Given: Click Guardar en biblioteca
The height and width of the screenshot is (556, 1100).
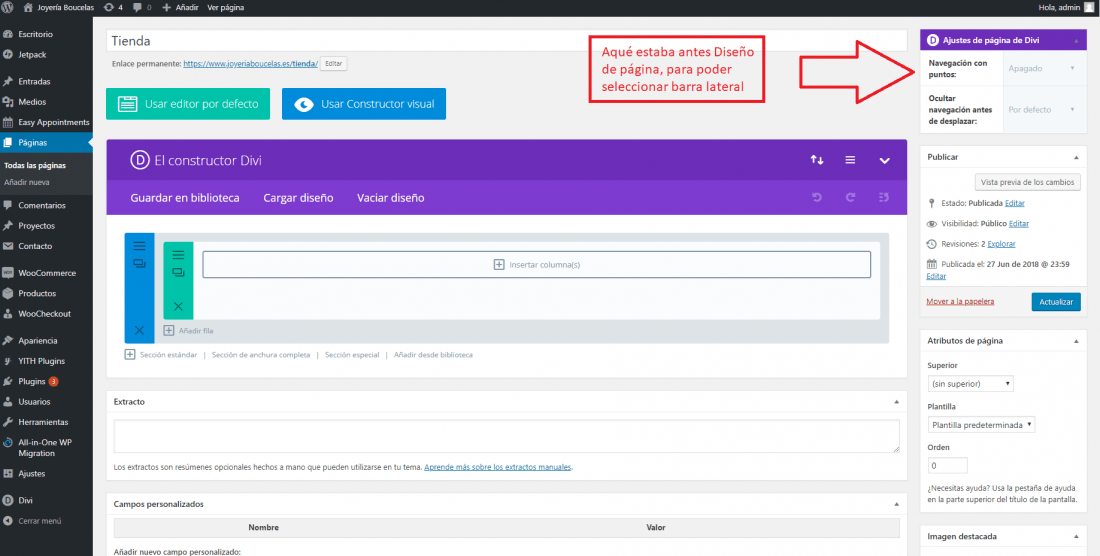Looking at the screenshot, I should click(x=185, y=198).
